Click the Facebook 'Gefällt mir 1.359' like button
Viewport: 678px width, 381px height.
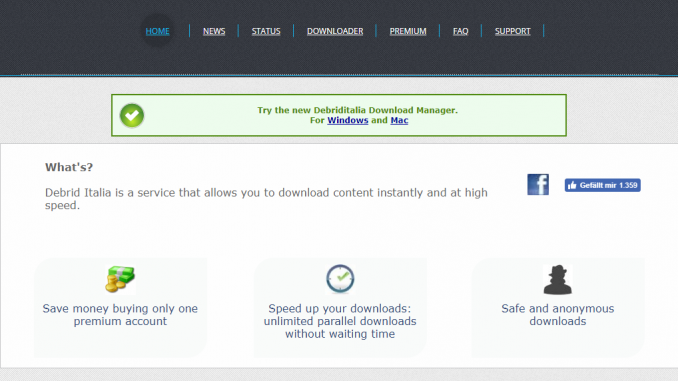click(602, 185)
